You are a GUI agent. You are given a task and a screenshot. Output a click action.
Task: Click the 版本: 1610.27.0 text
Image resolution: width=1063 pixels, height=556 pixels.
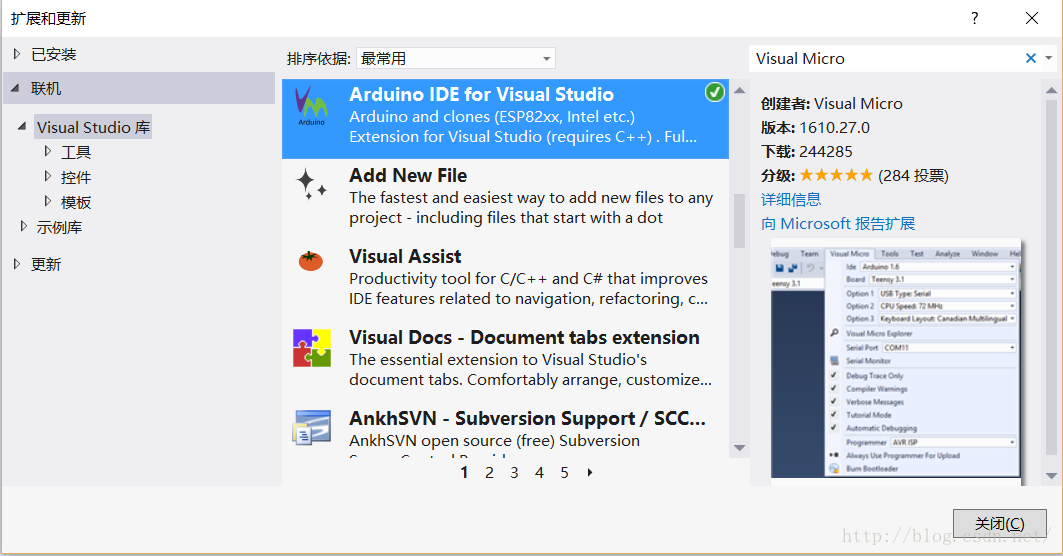pos(815,127)
